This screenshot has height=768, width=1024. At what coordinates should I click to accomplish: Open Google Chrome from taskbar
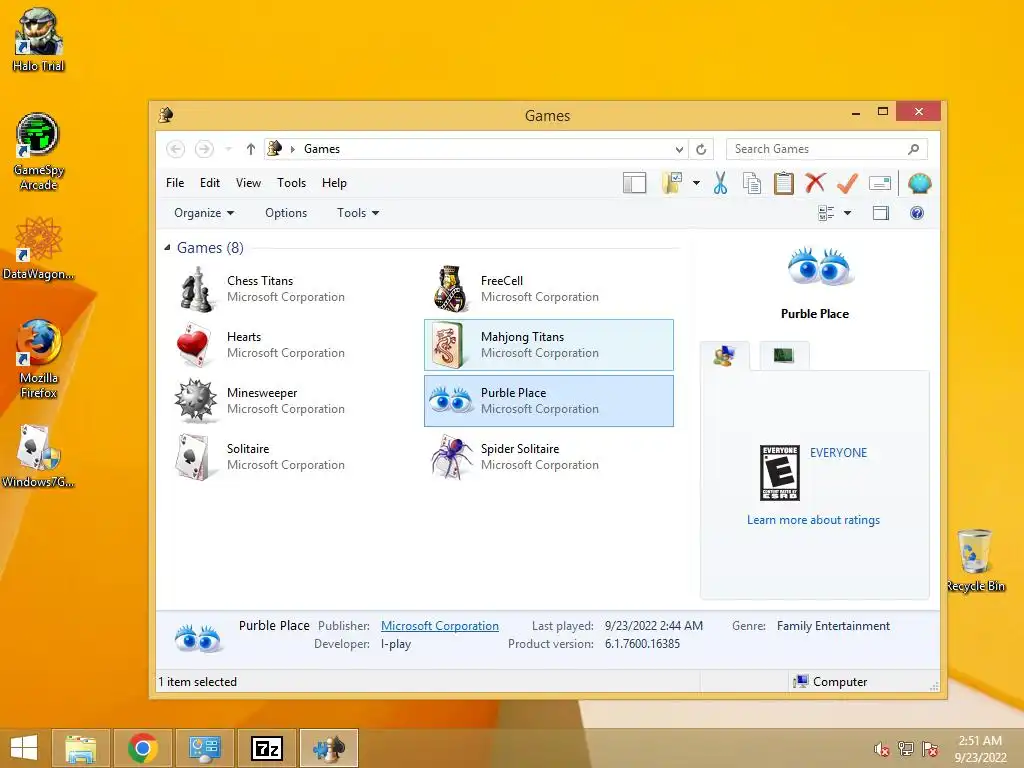[142, 748]
